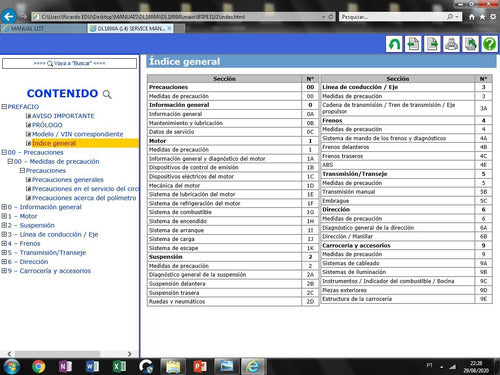
Task: Open Transmisión manual table row
Action: point(406,192)
